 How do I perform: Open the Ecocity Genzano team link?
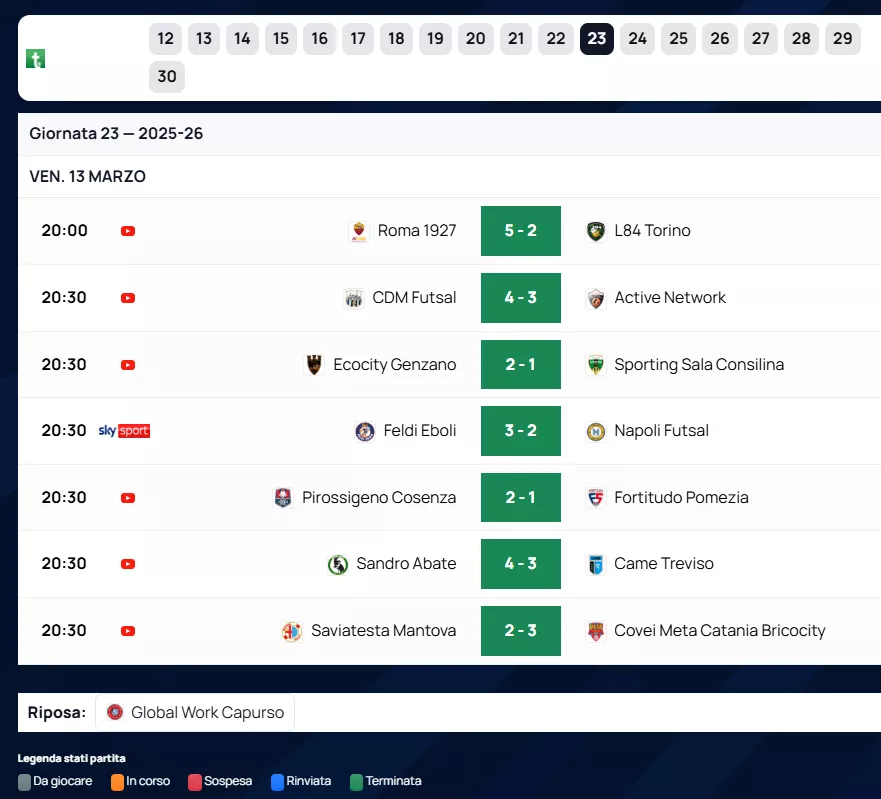(x=394, y=365)
